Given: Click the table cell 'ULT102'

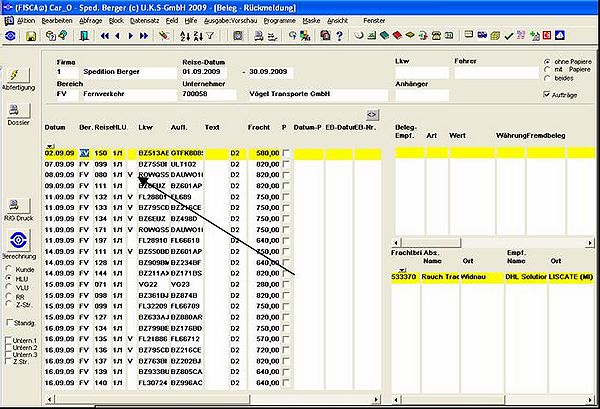Looking at the screenshot, I should [186, 164].
